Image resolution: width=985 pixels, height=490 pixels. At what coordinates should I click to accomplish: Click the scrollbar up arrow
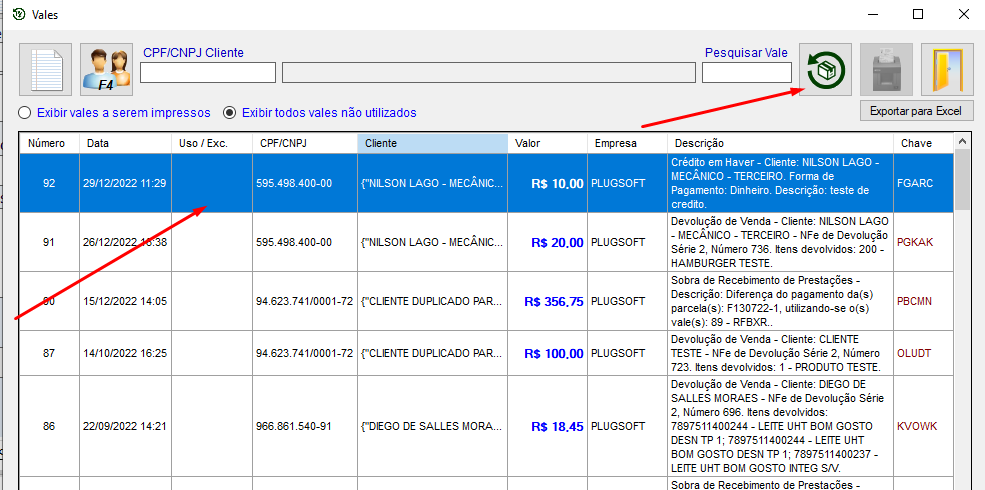961,143
